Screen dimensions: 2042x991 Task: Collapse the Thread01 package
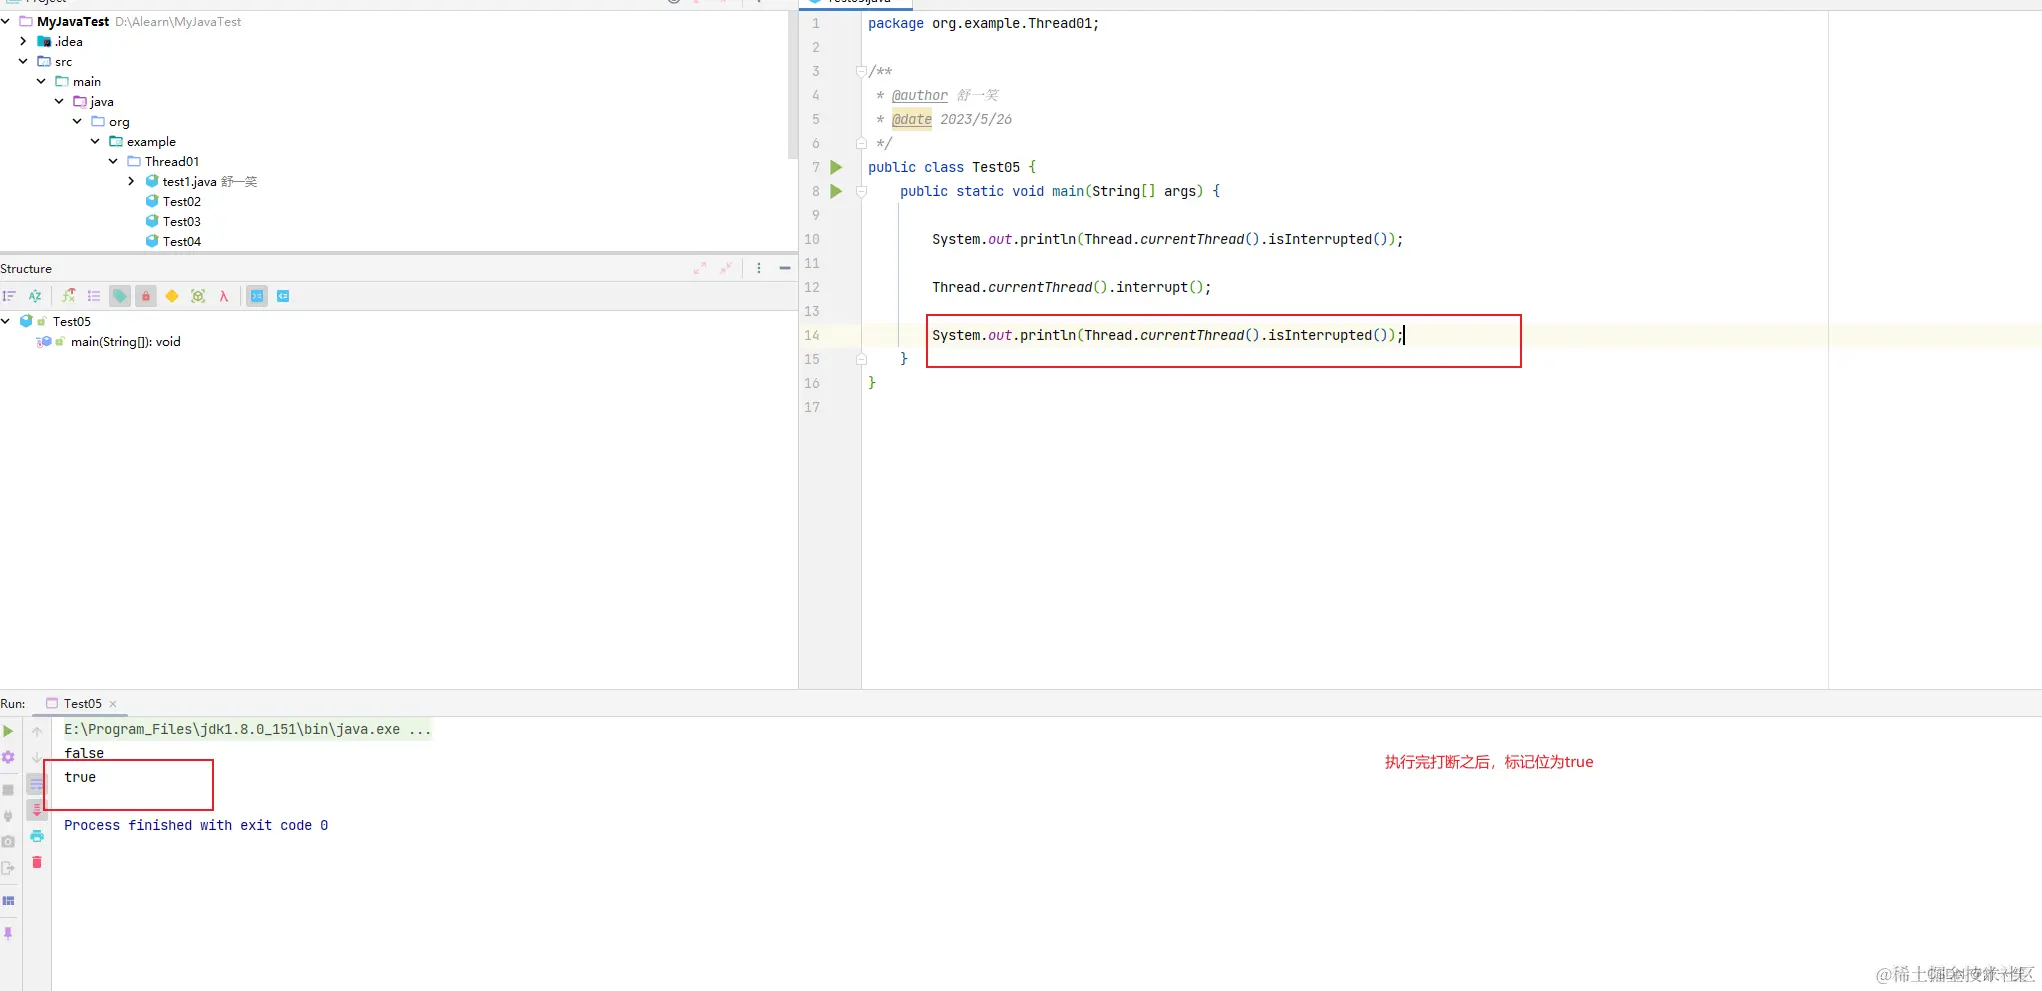pyautogui.click(x=114, y=161)
